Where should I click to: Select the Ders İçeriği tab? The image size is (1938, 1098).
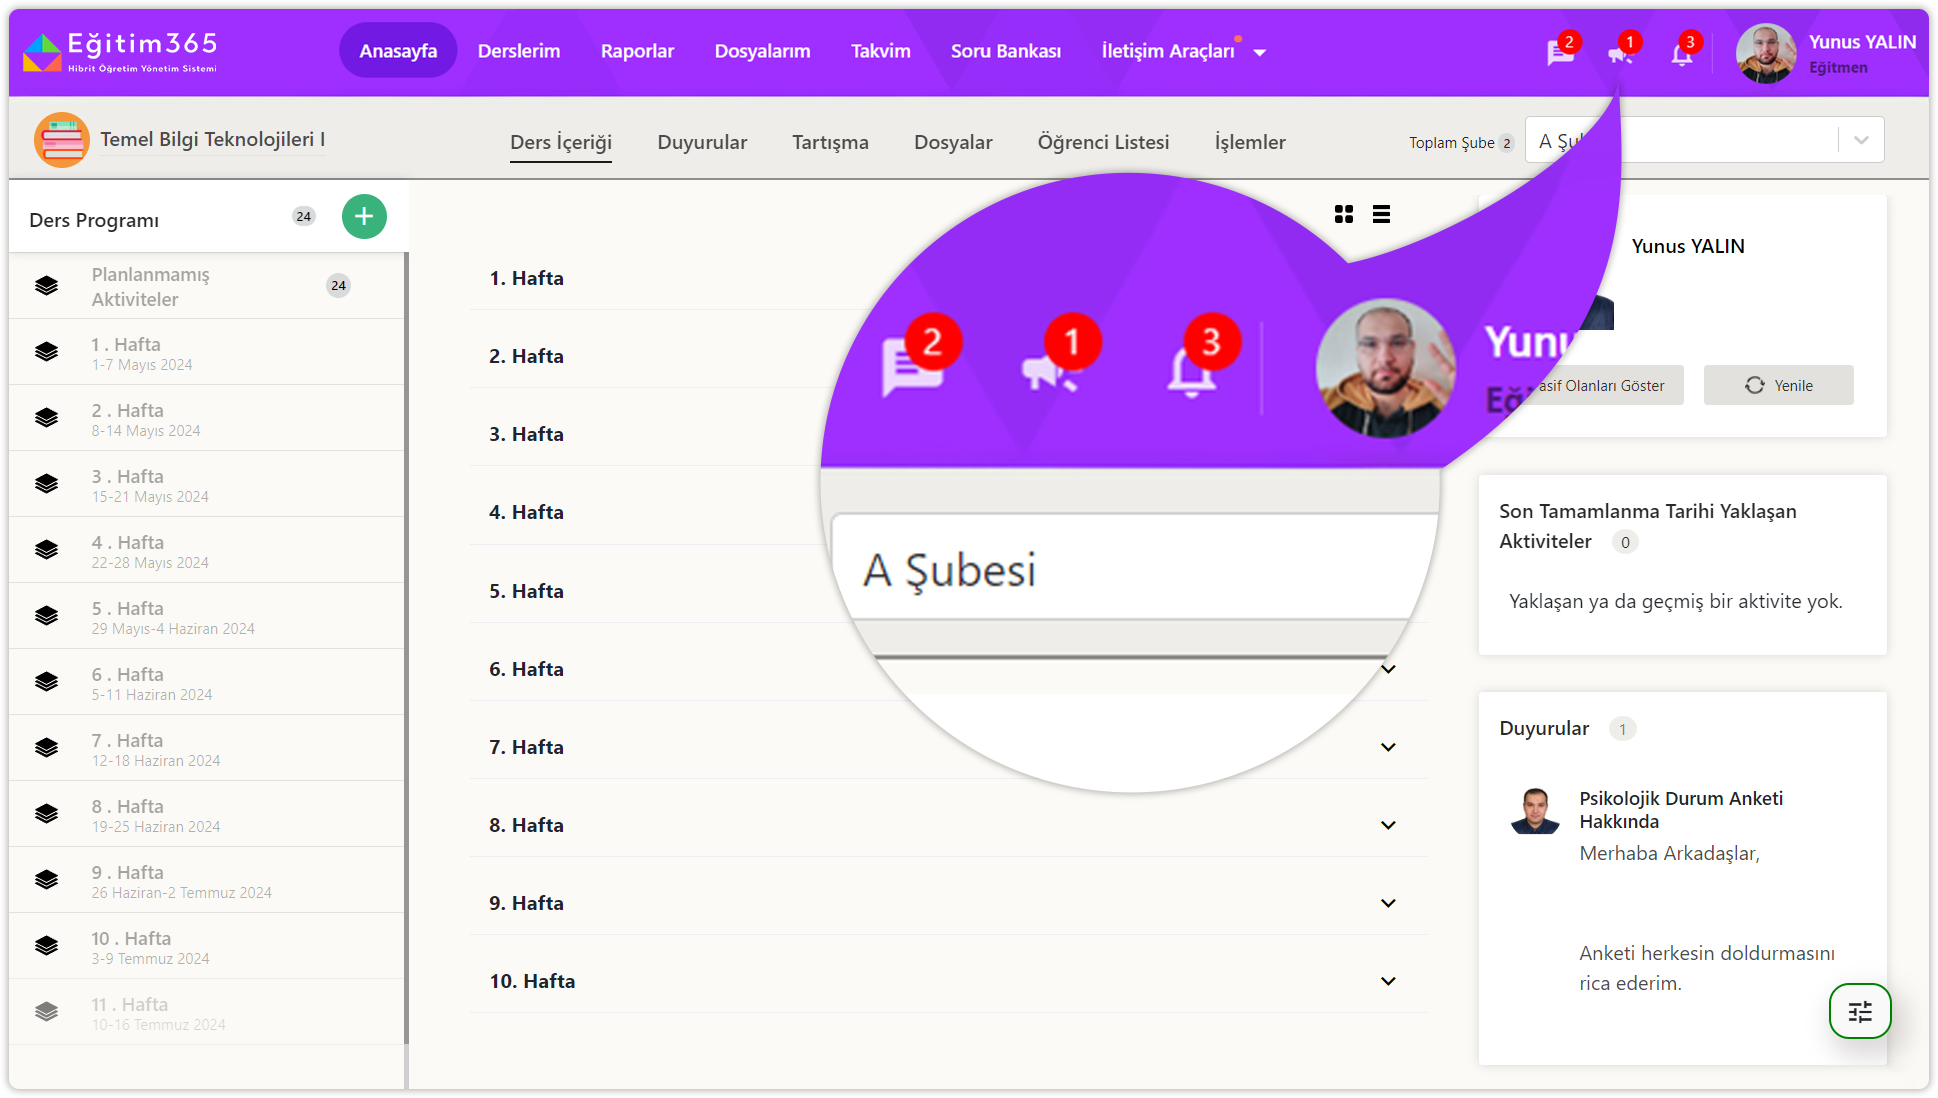click(561, 142)
